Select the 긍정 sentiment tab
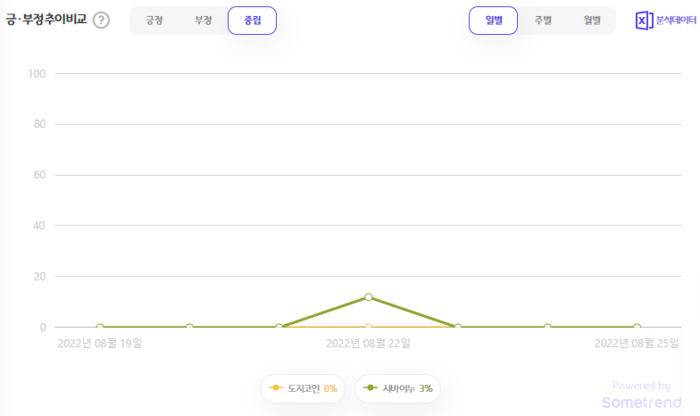This screenshot has width=700, height=416. (x=154, y=20)
